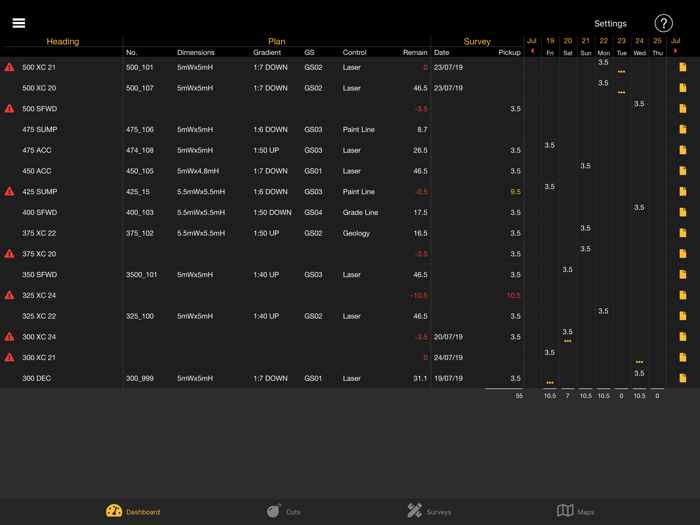700x525 pixels.
Task: Select the Heading column header
Action: point(62,42)
